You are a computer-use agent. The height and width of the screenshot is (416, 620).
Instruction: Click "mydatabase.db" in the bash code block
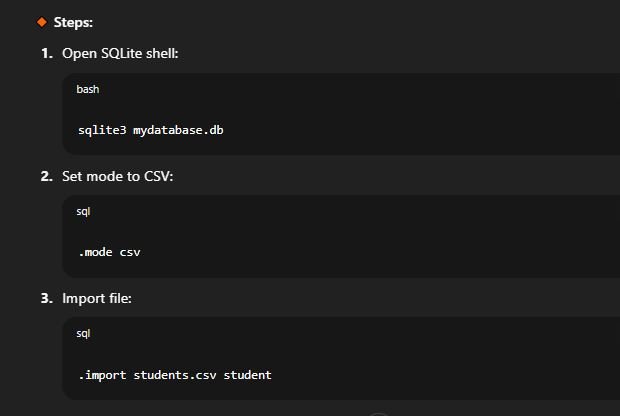click(178, 130)
